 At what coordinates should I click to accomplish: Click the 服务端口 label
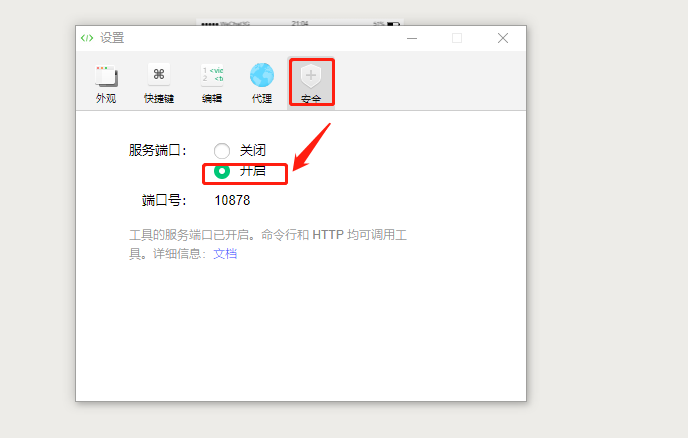click(158, 150)
